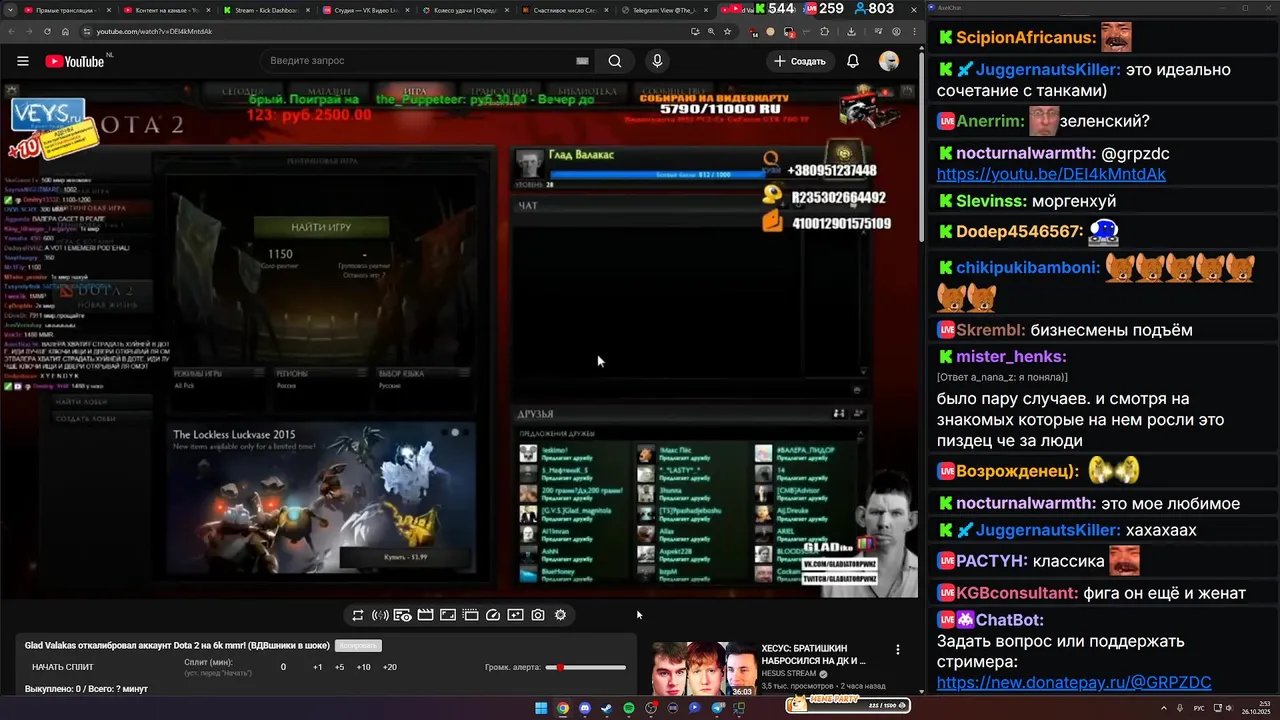The height and width of the screenshot is (720, 1280).
Task: Click the Копировать button next to the video title
Action: pos(358,646)
